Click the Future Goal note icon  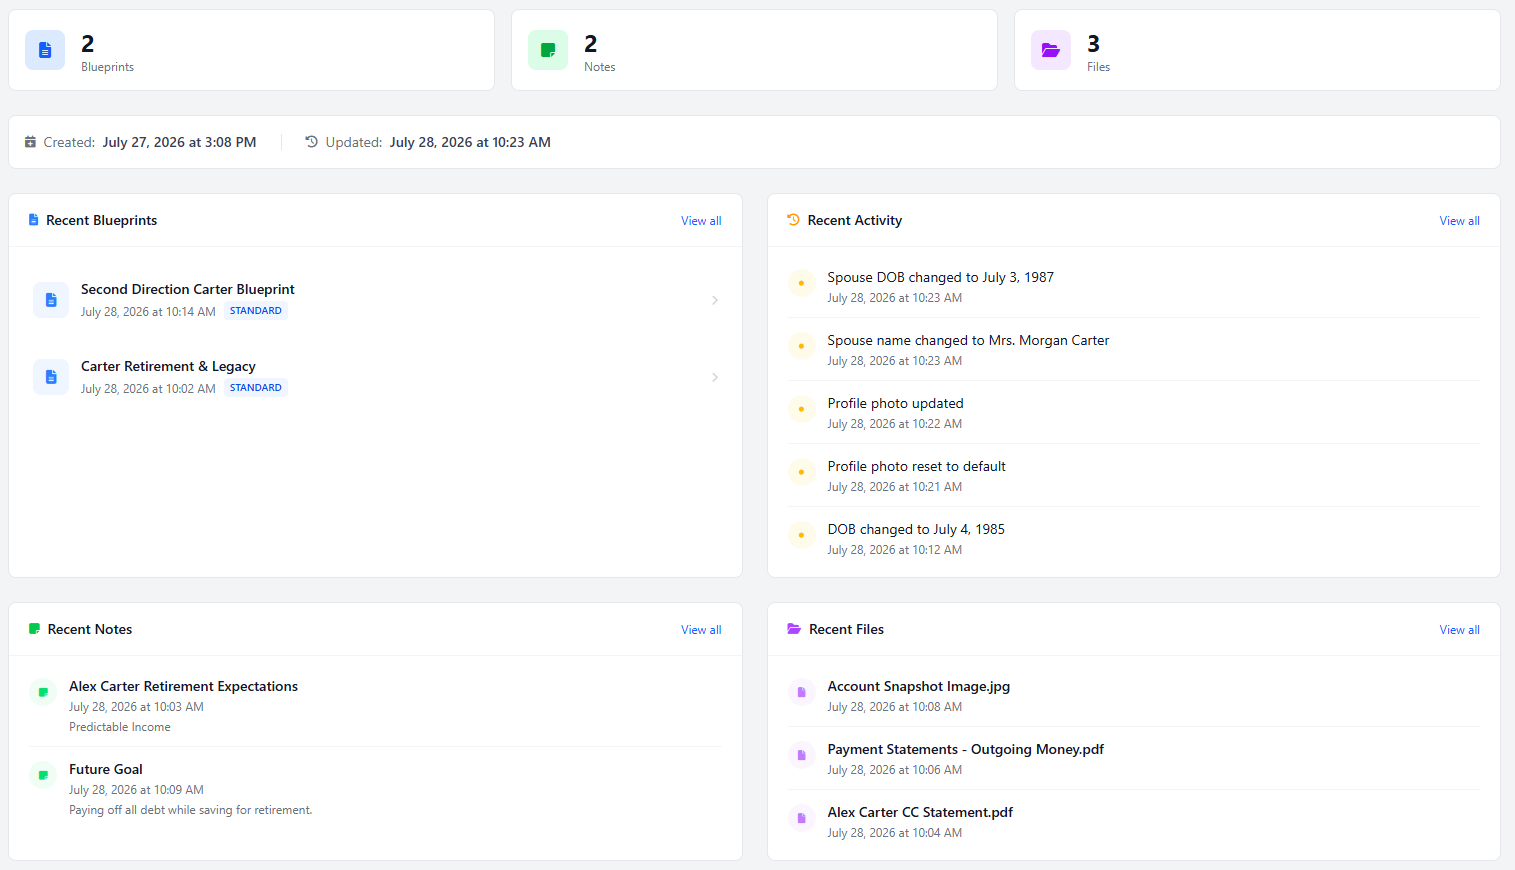coord(43,775)
